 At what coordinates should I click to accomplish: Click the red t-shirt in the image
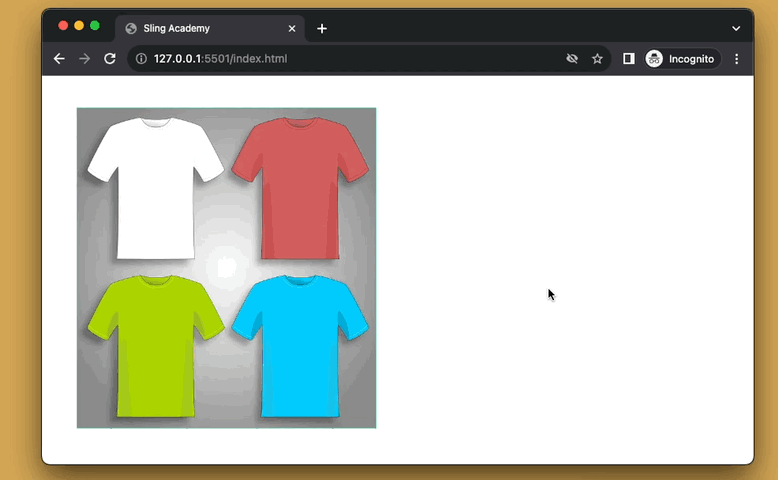[300, 189]
